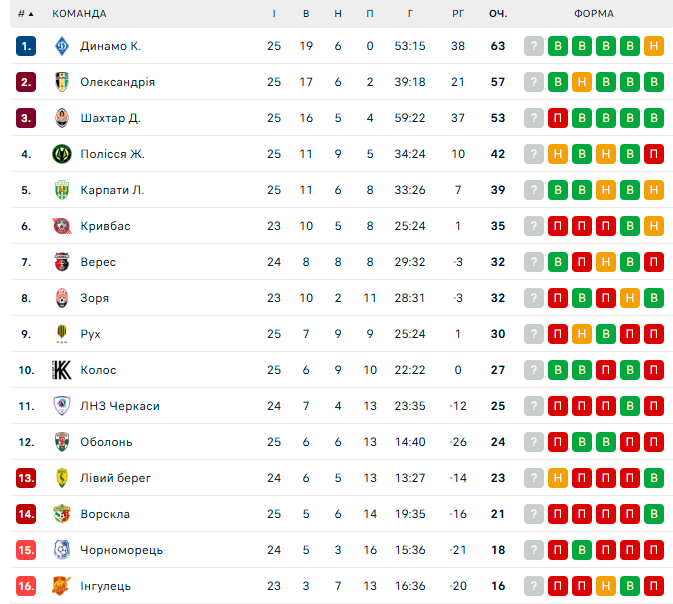Open the ЛНЗ Черкаси team page
This screenshot has height=604, width=673.
click(120, 406)
